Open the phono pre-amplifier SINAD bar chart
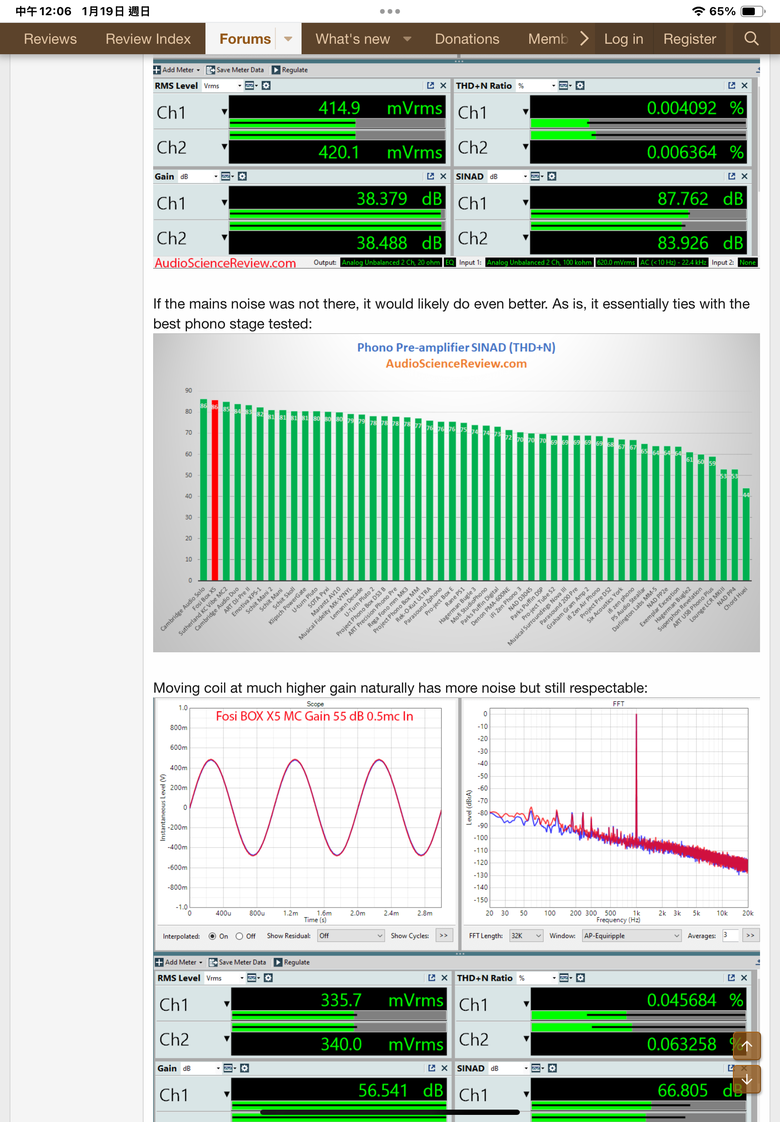780x1122 pixels. pos(456,492)
